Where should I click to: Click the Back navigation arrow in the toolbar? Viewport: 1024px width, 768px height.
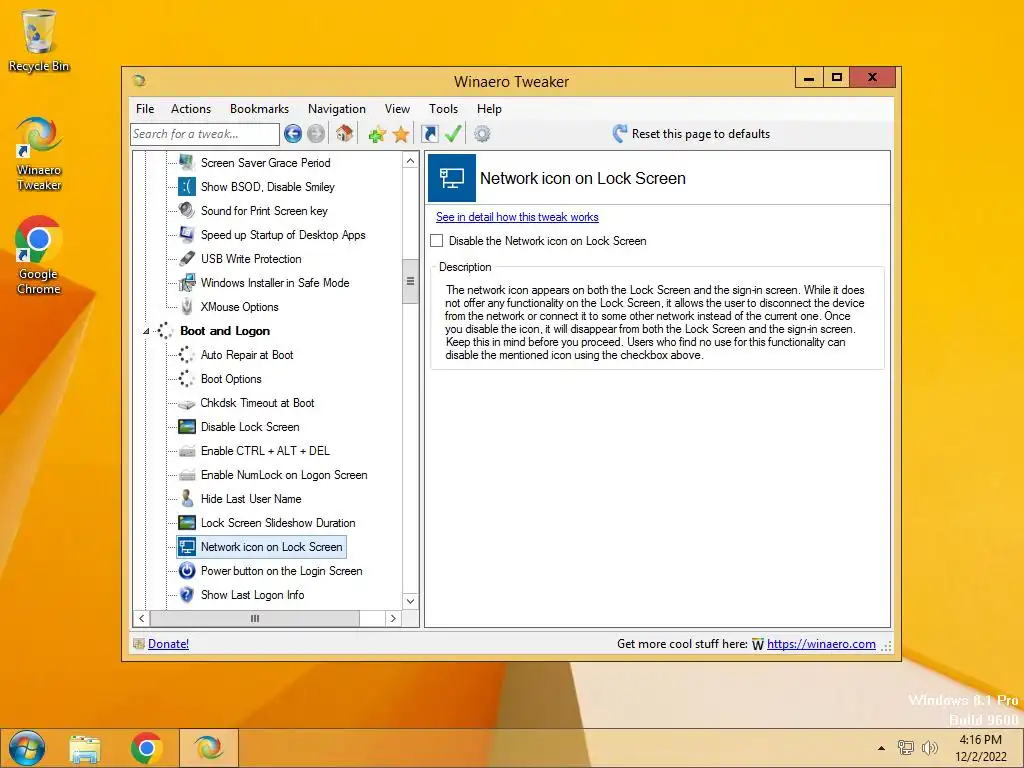pos(293,134)
